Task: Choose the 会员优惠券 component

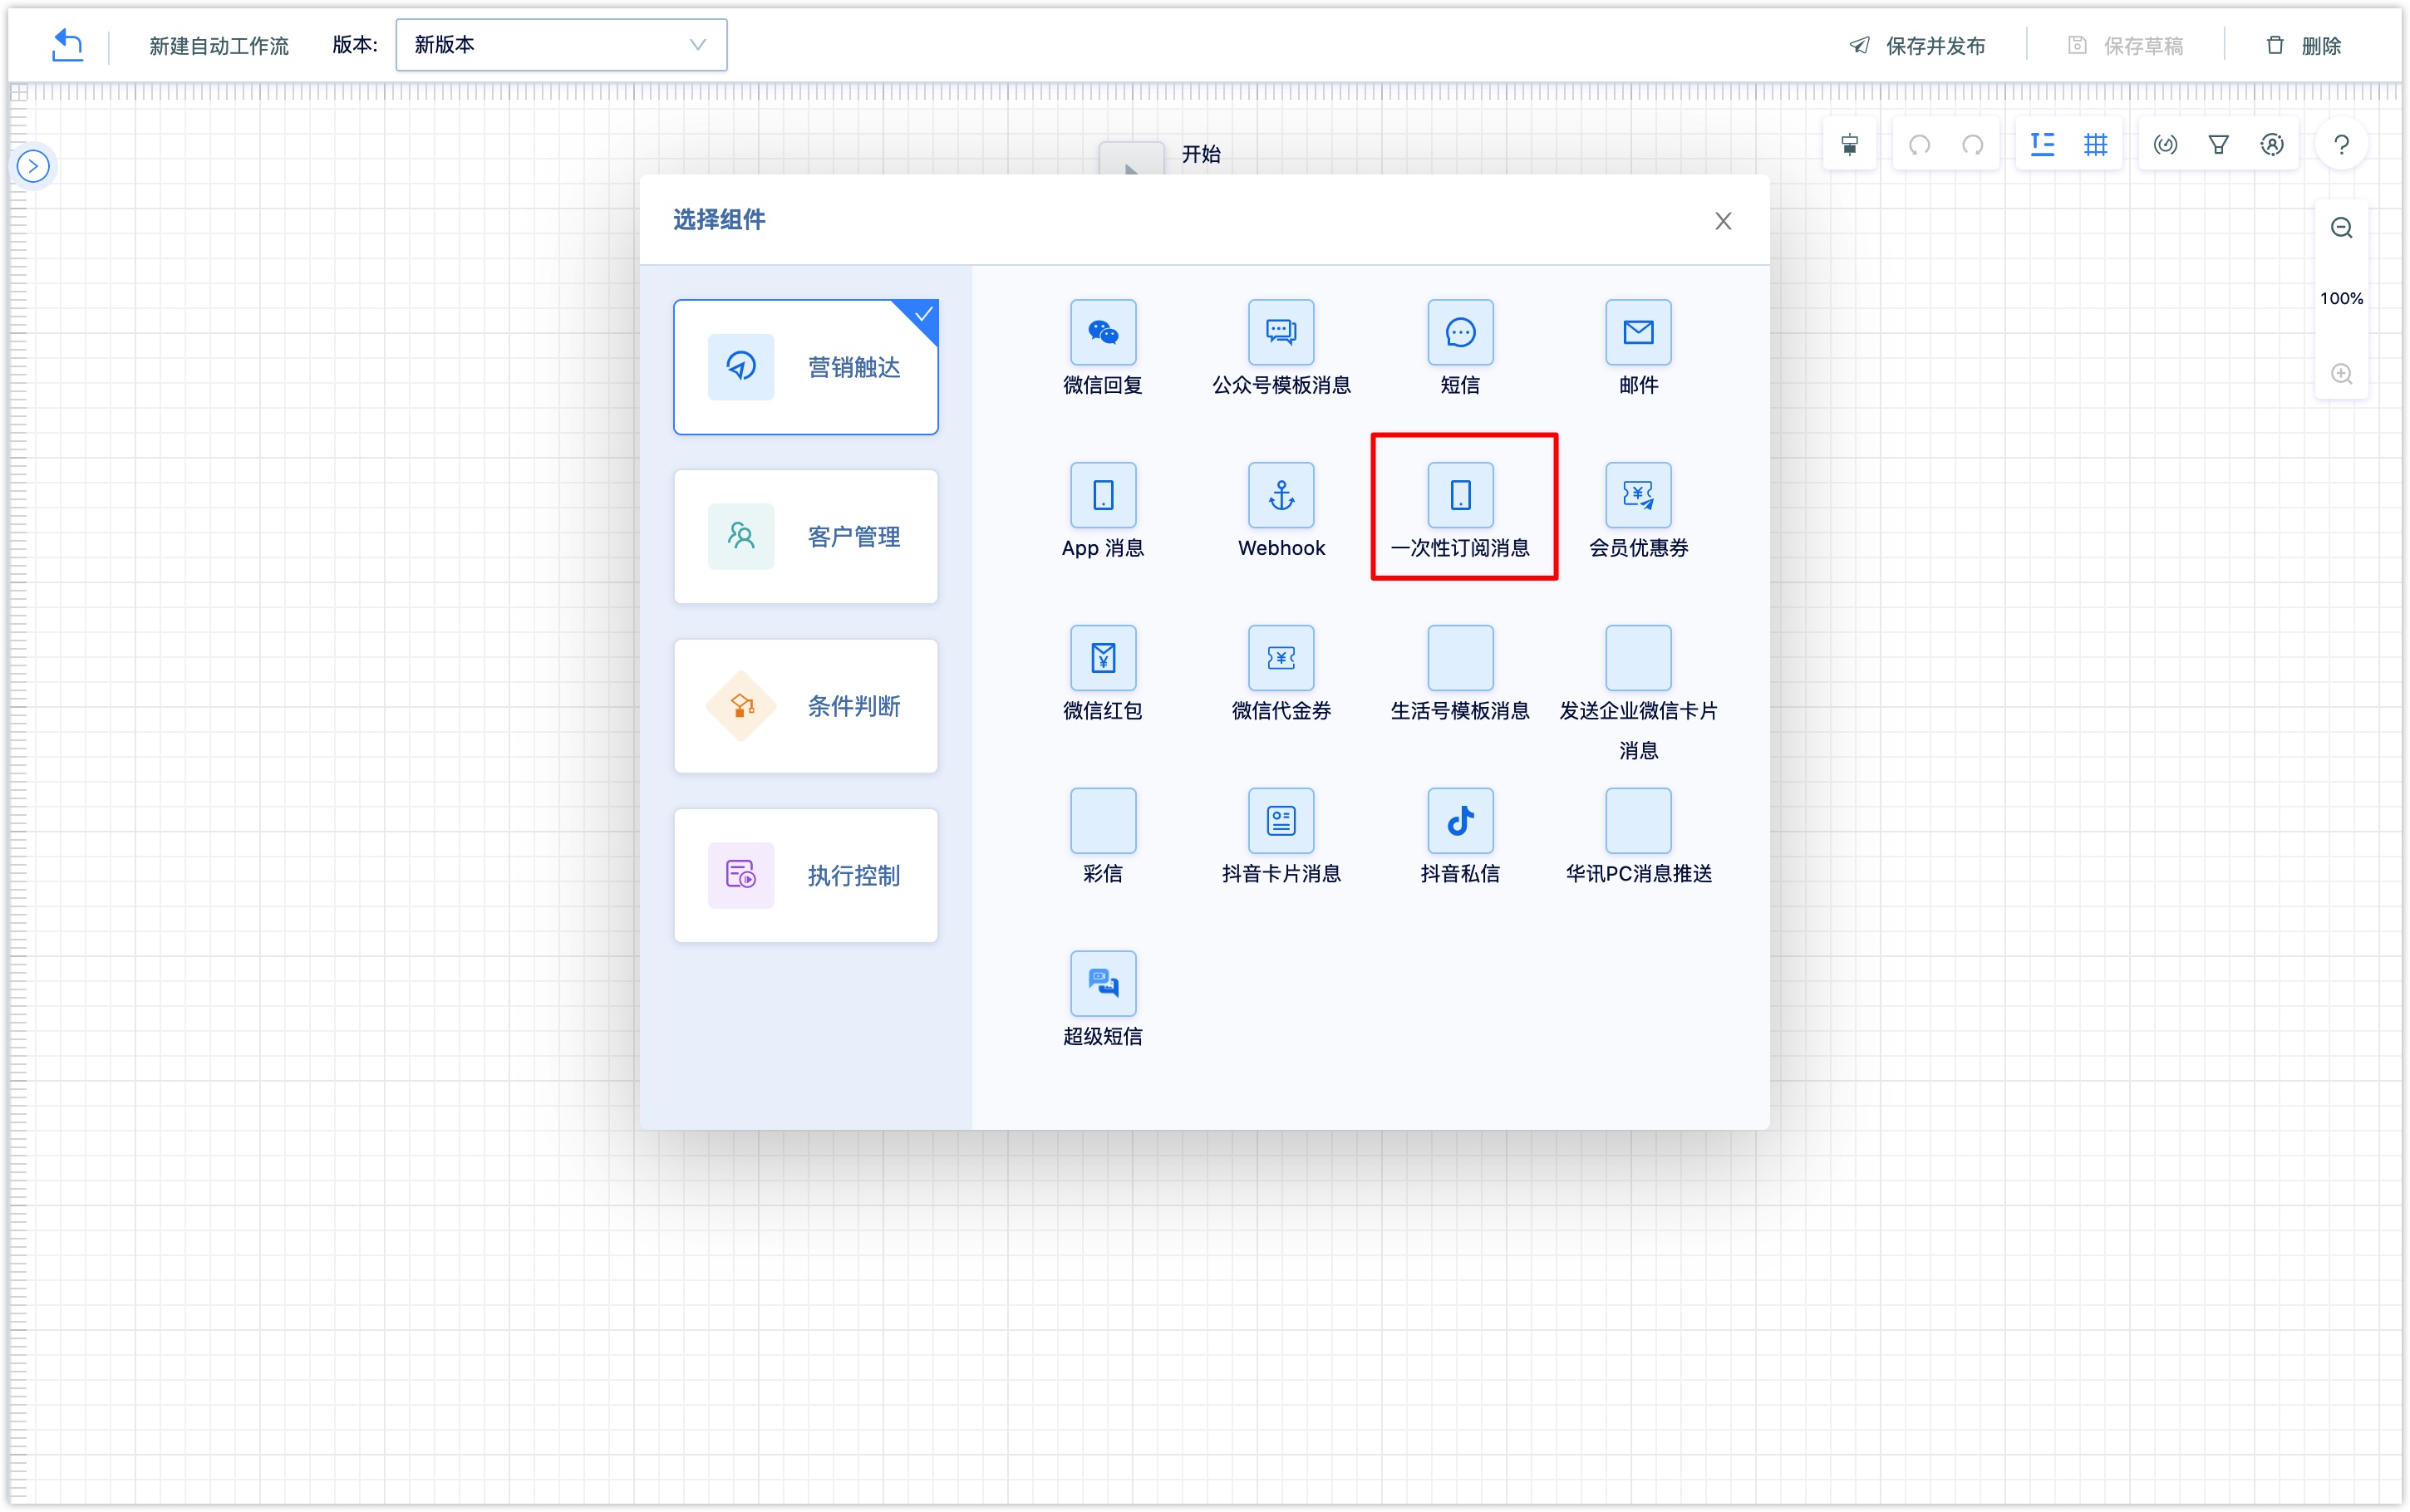Action: (x=1638, y=511)
